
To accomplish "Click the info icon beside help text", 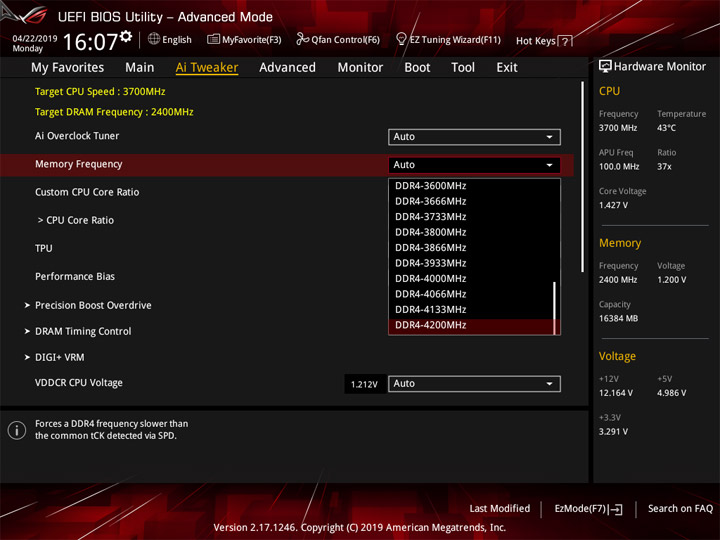I will coord(17,430).
